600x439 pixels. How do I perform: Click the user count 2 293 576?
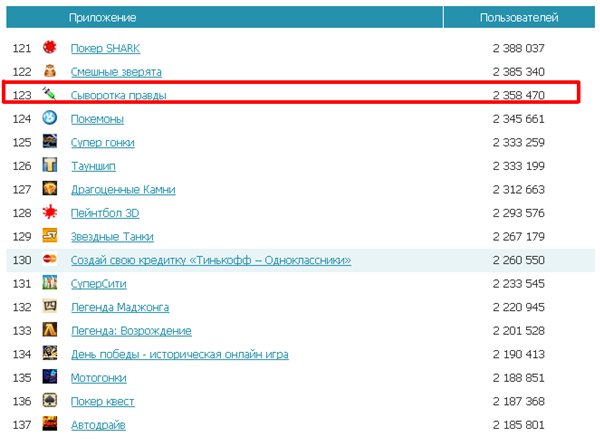click(x=518, y=213)
